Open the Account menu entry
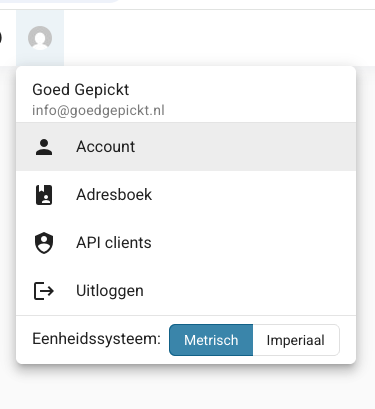Image resolution: width=375 pixels, height=409 pixels. tap(186, 147)
